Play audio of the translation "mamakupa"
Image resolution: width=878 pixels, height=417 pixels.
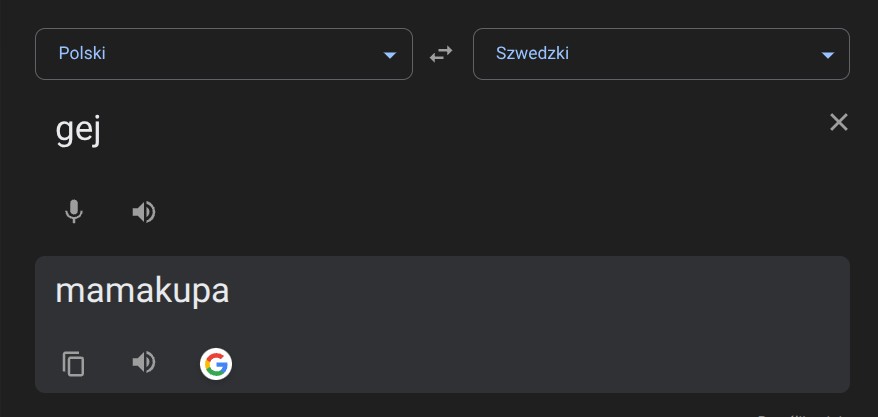point(144,362)
